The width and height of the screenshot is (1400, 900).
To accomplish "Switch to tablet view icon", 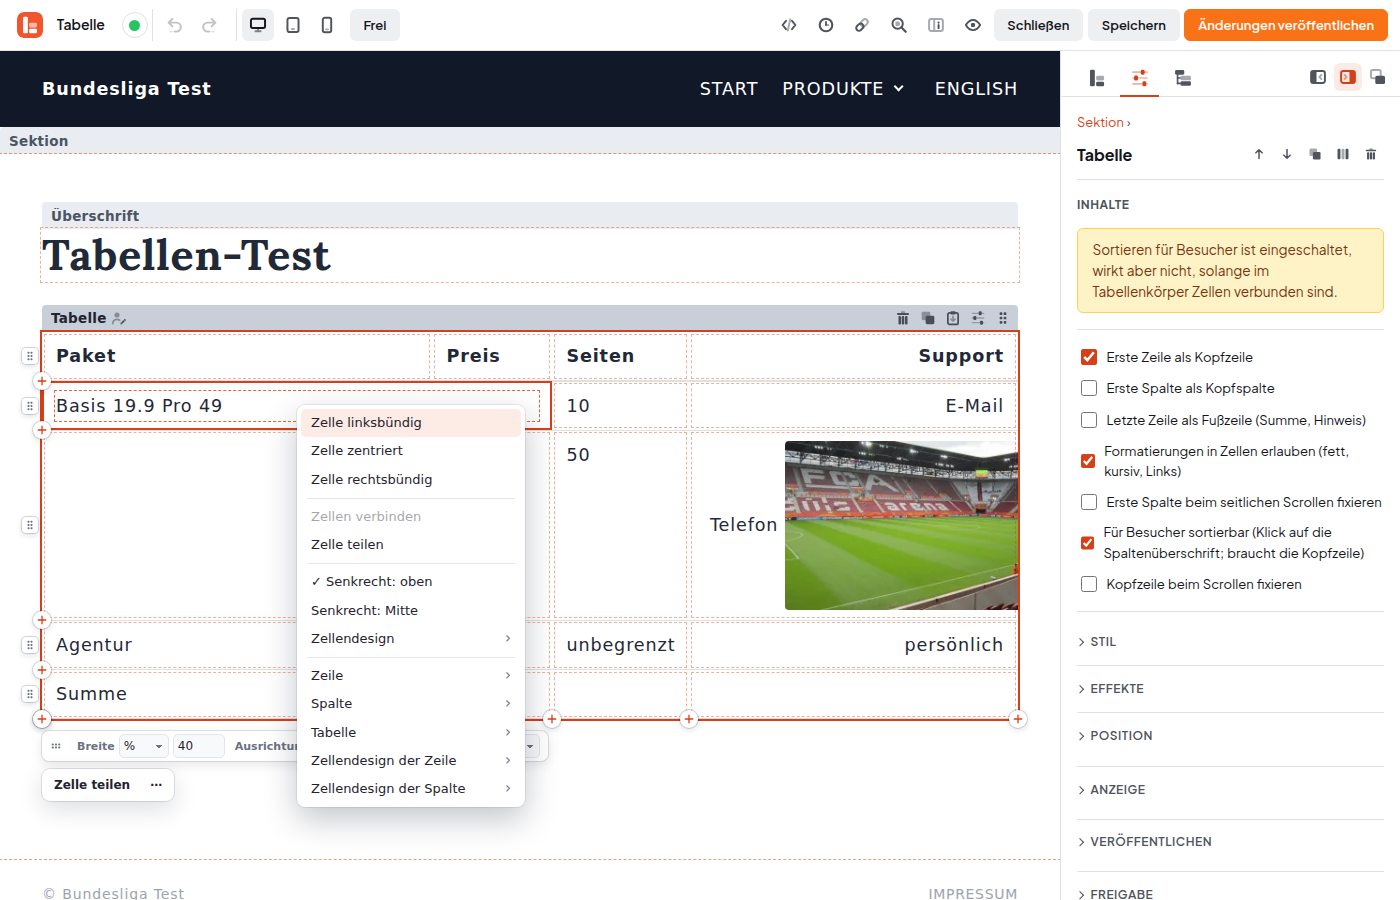I will [293, 25].
